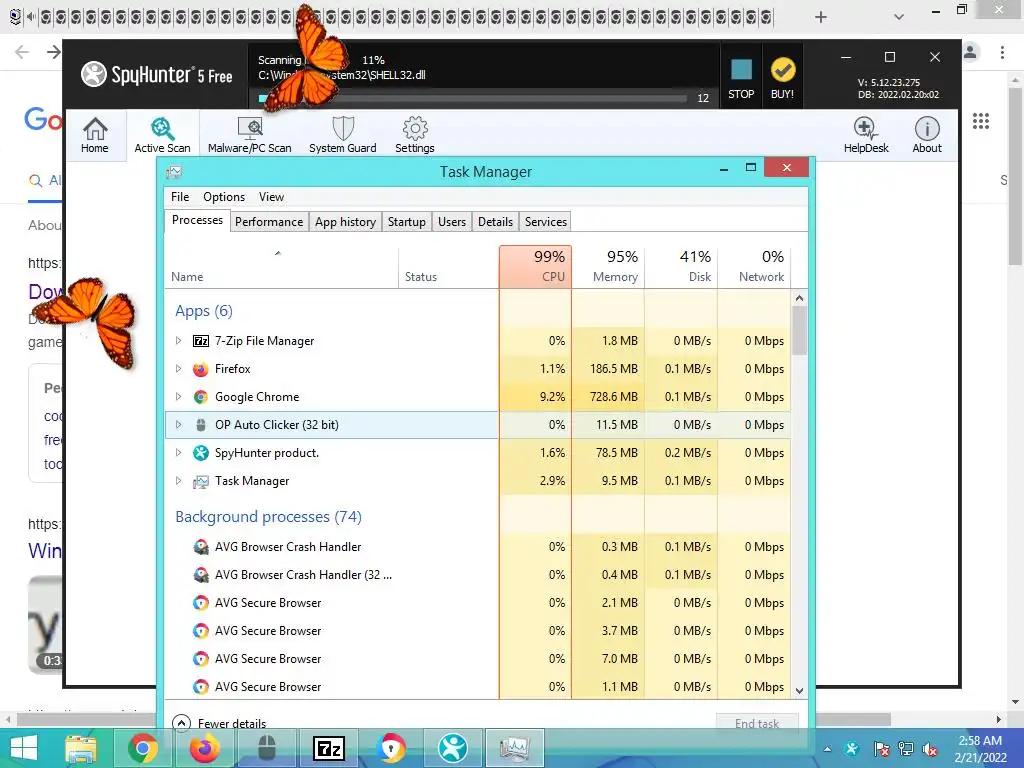Select AVG Browser Crash Handler (32 ... row
1024x768 pixels.
(x=477, y=575)
